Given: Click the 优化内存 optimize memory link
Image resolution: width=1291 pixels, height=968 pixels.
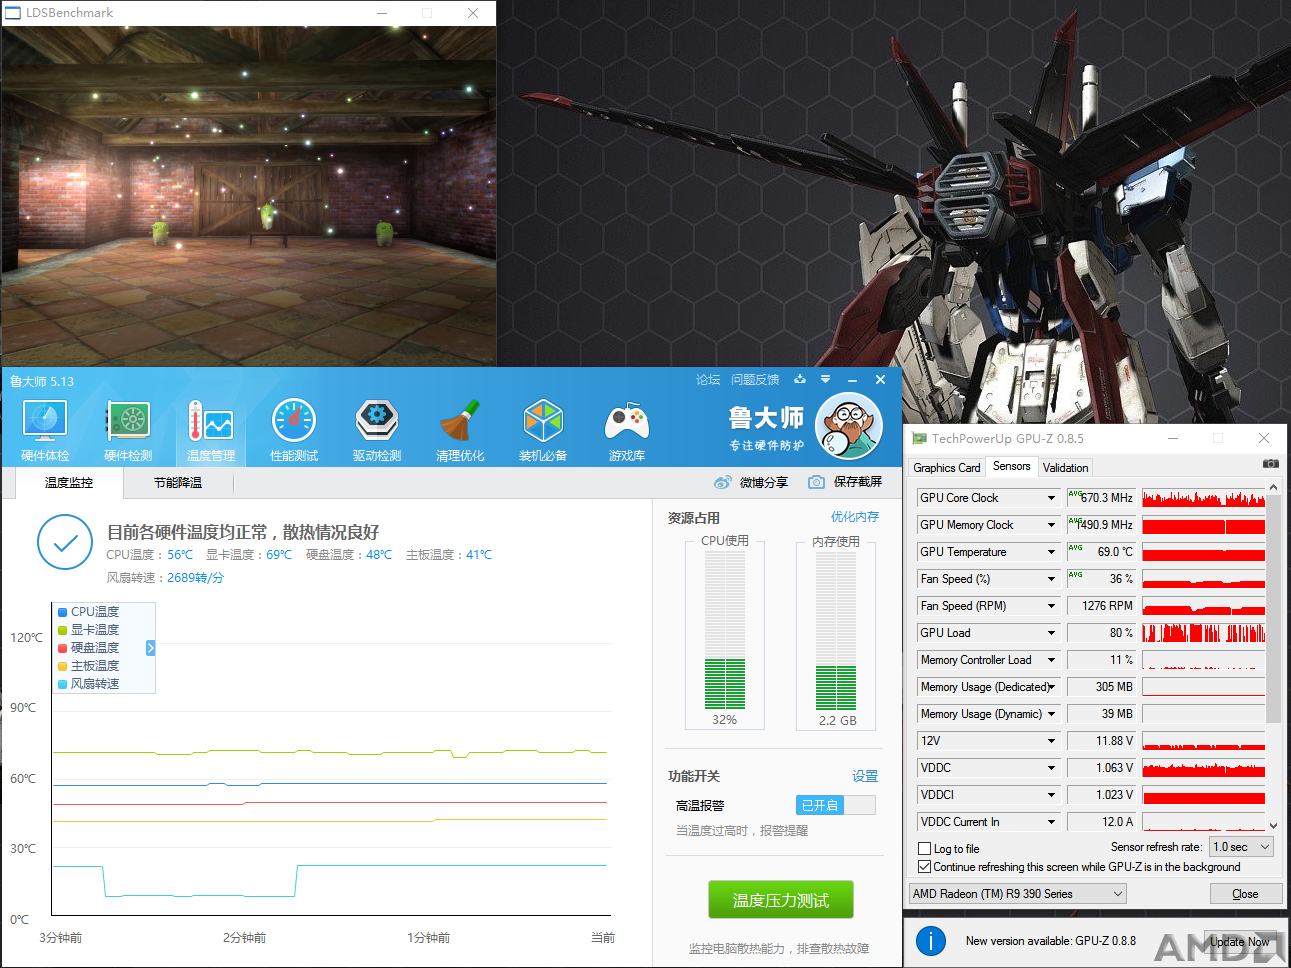Looking at the screenshot, I should coord(855,517).
